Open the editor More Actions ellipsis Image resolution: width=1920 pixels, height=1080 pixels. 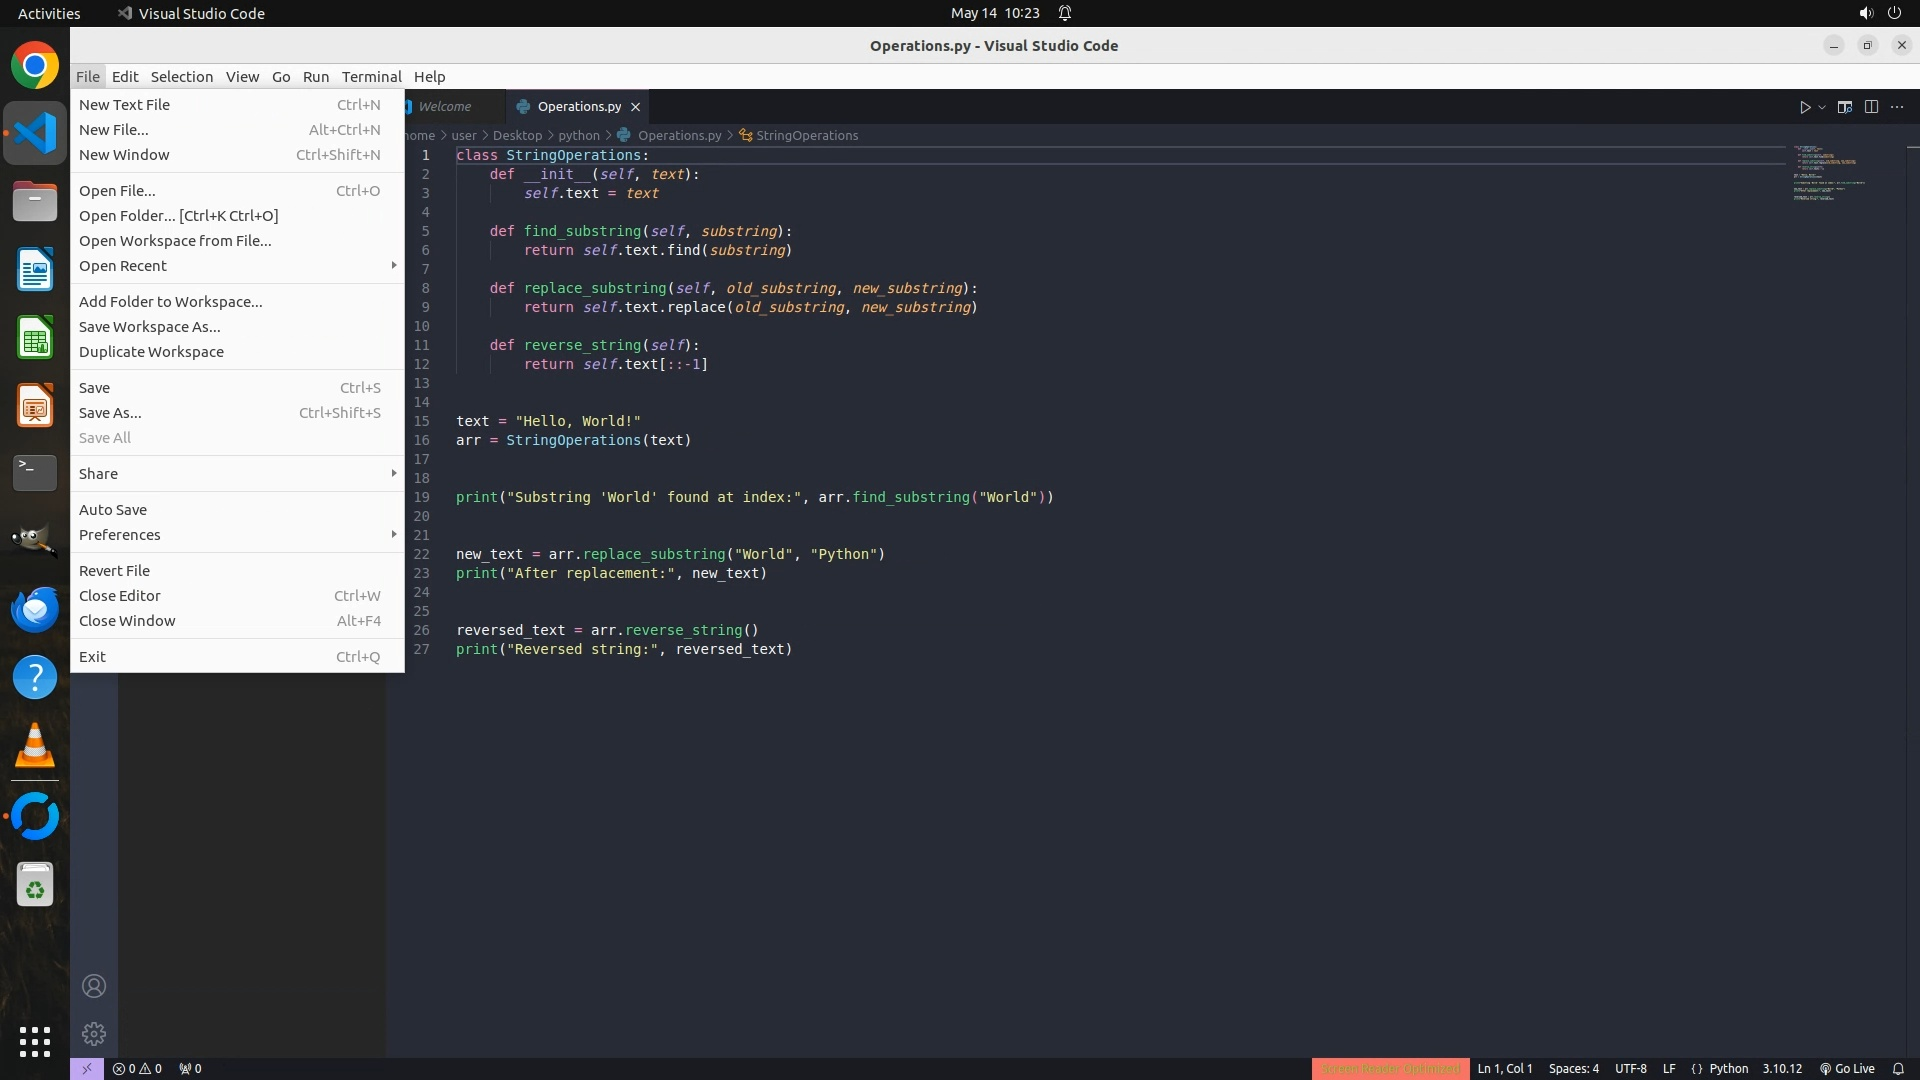(x=1897, y=107)
